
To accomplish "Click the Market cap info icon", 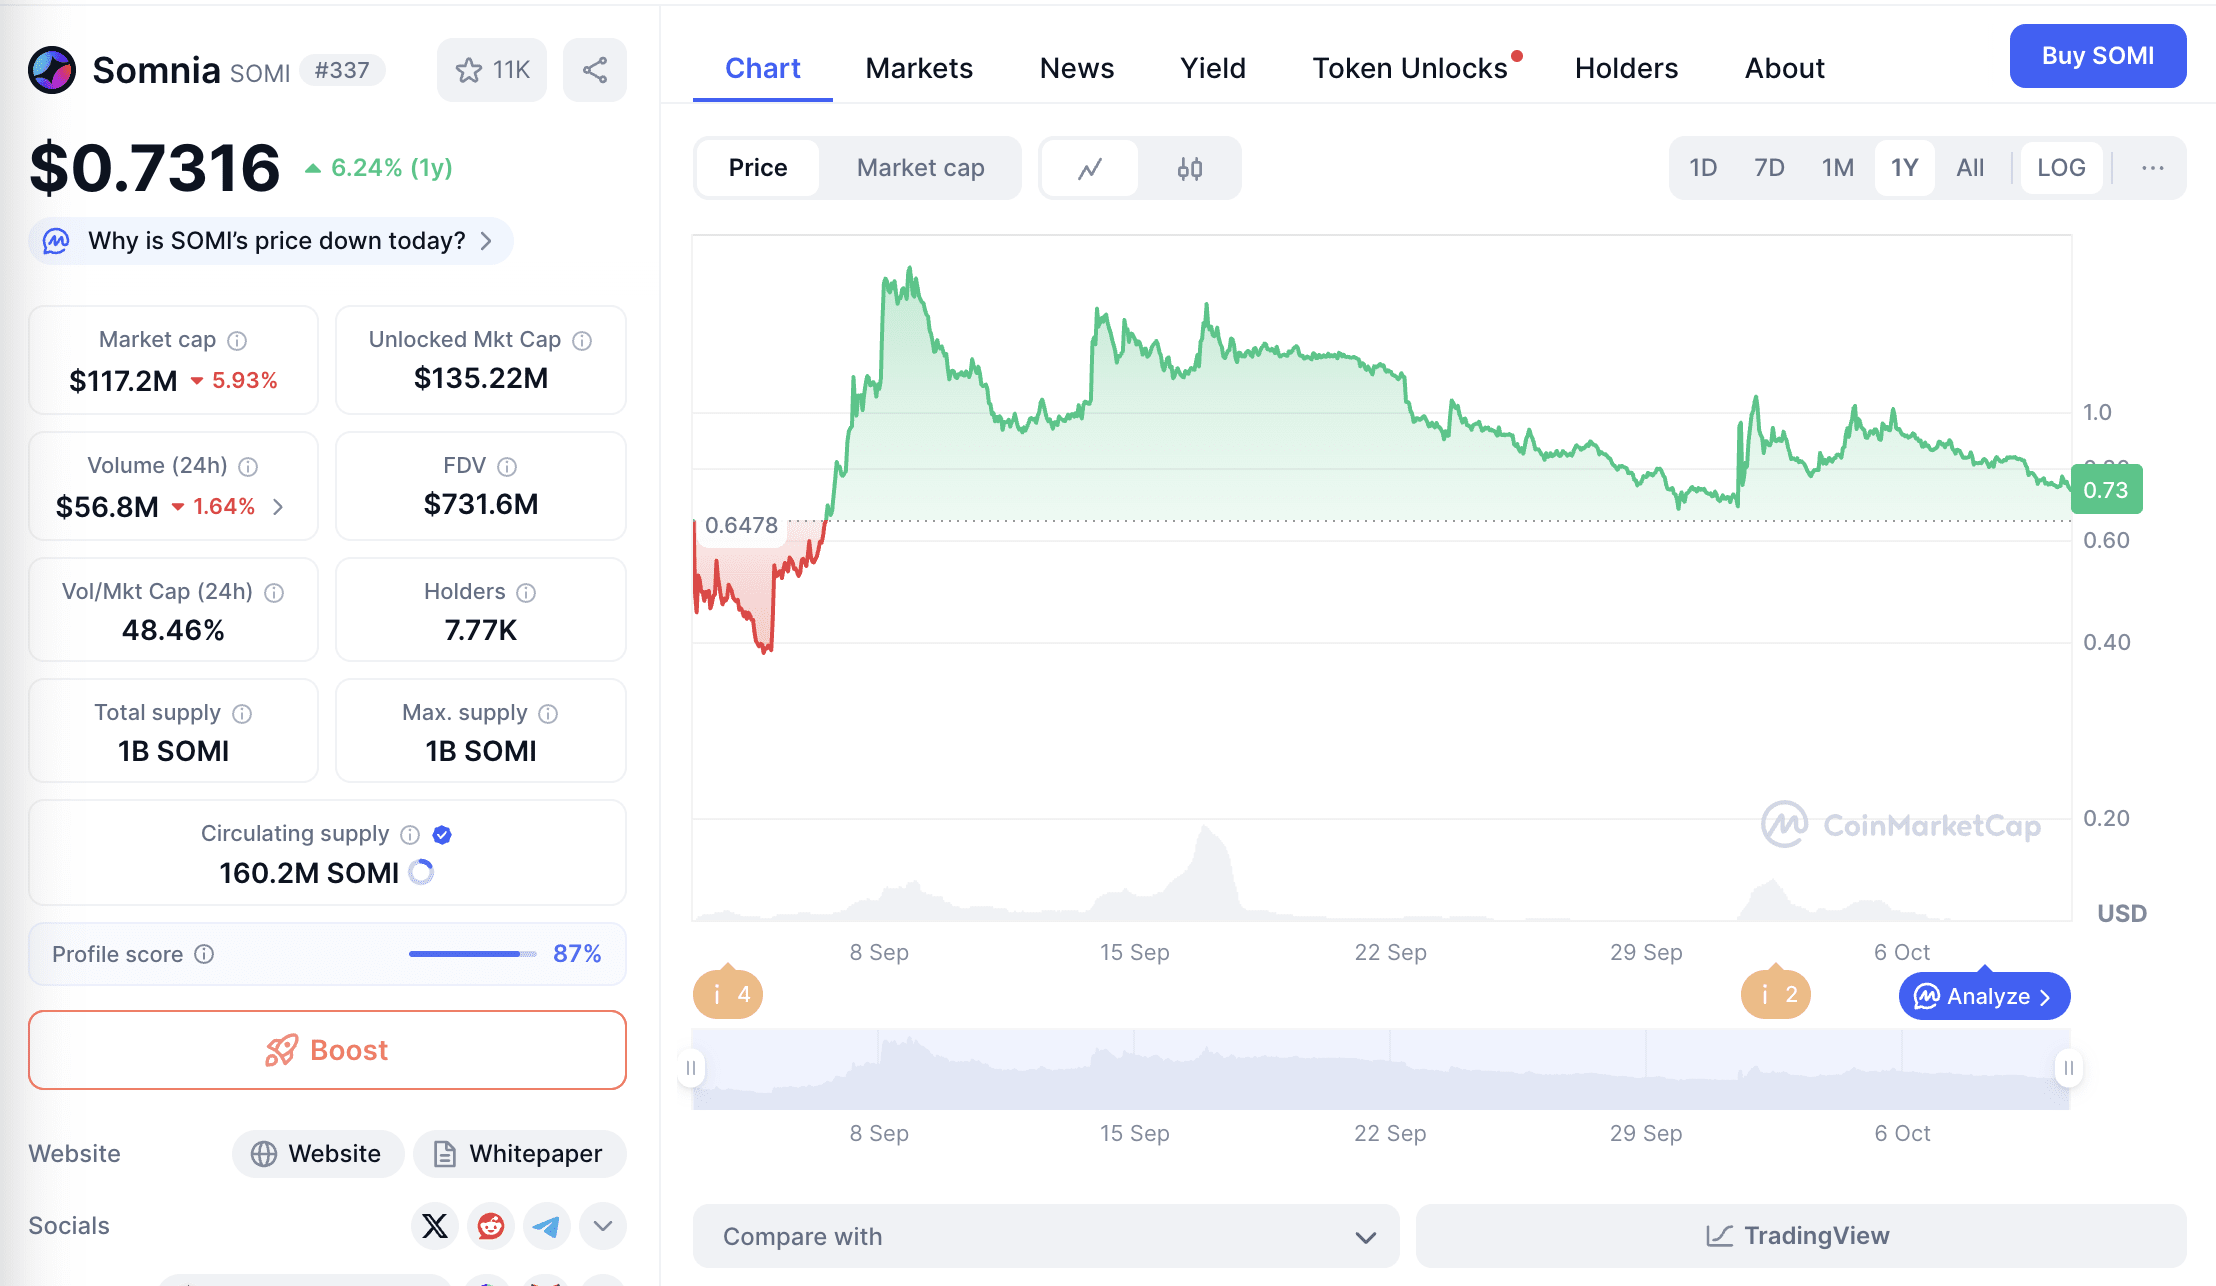I will [237, 341].
